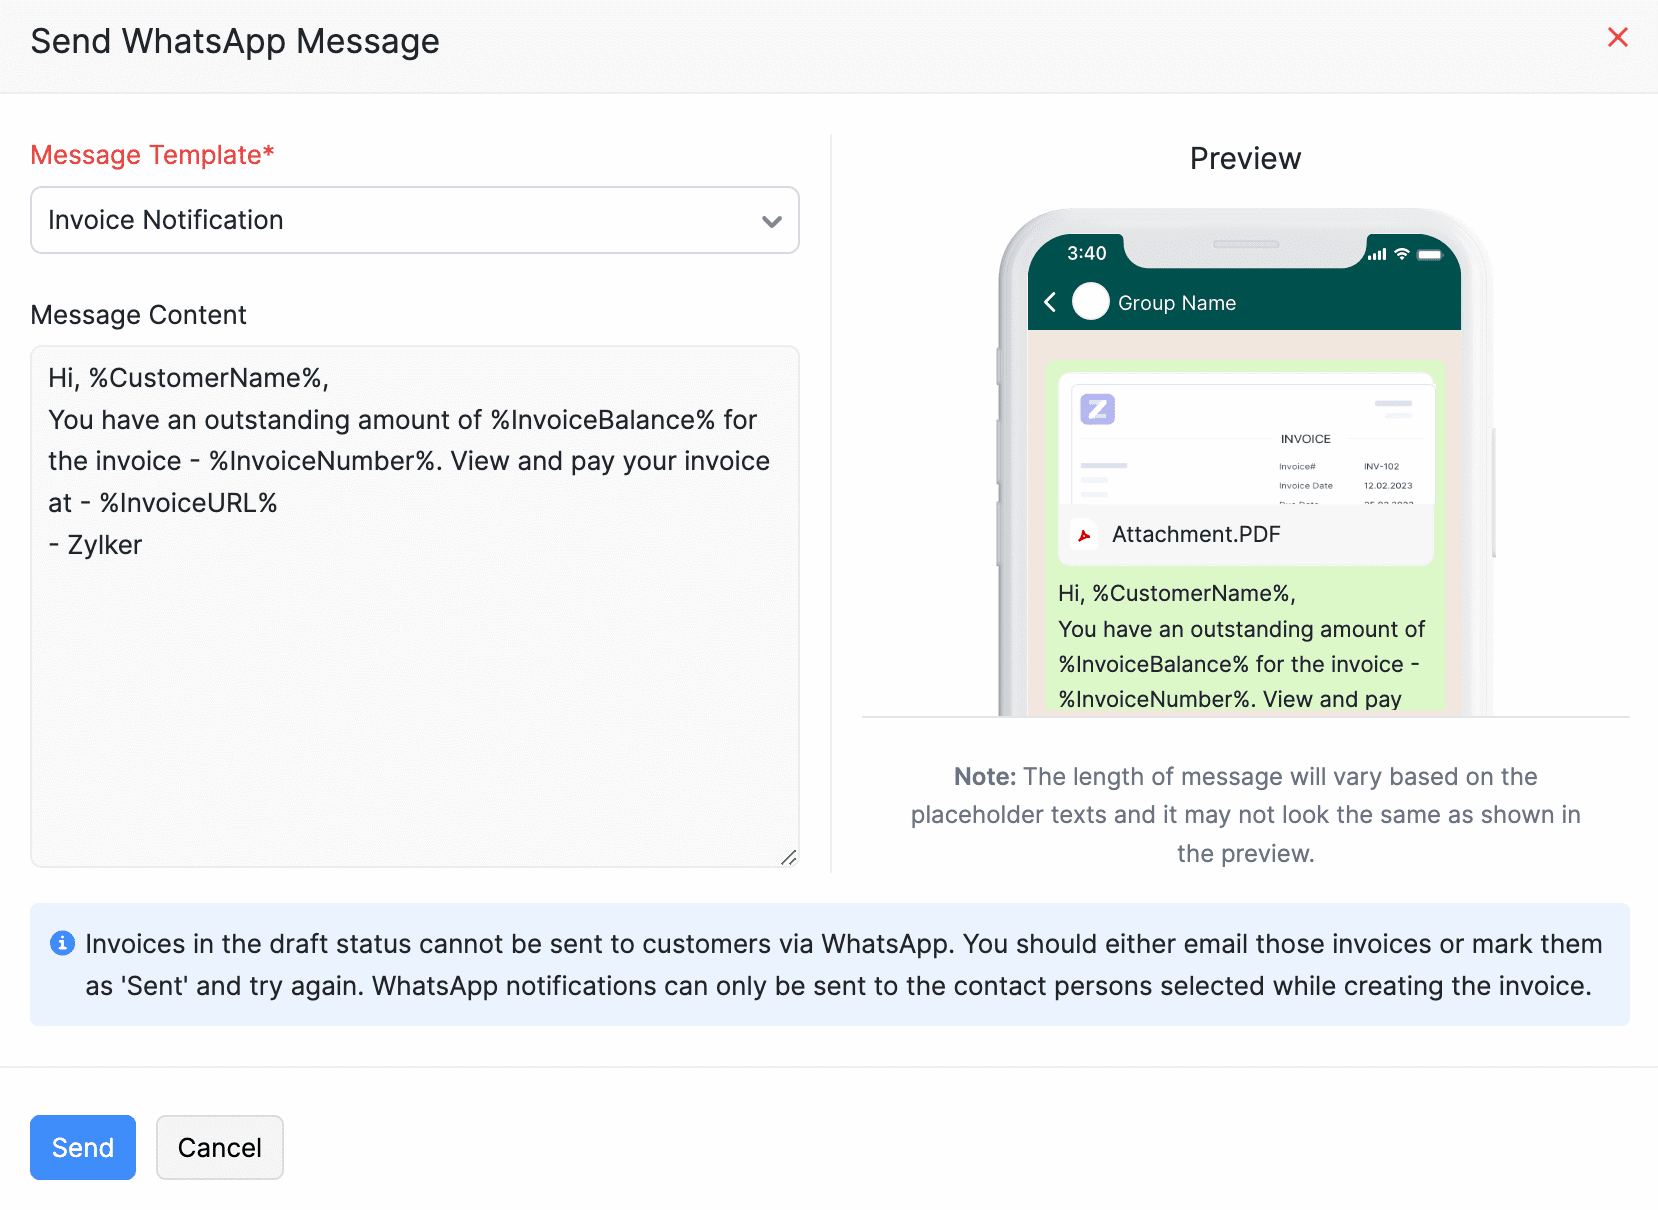Click the battery icon in the phone preview
Viewport: 1658px width, 1210px height.
(1430, 254)
